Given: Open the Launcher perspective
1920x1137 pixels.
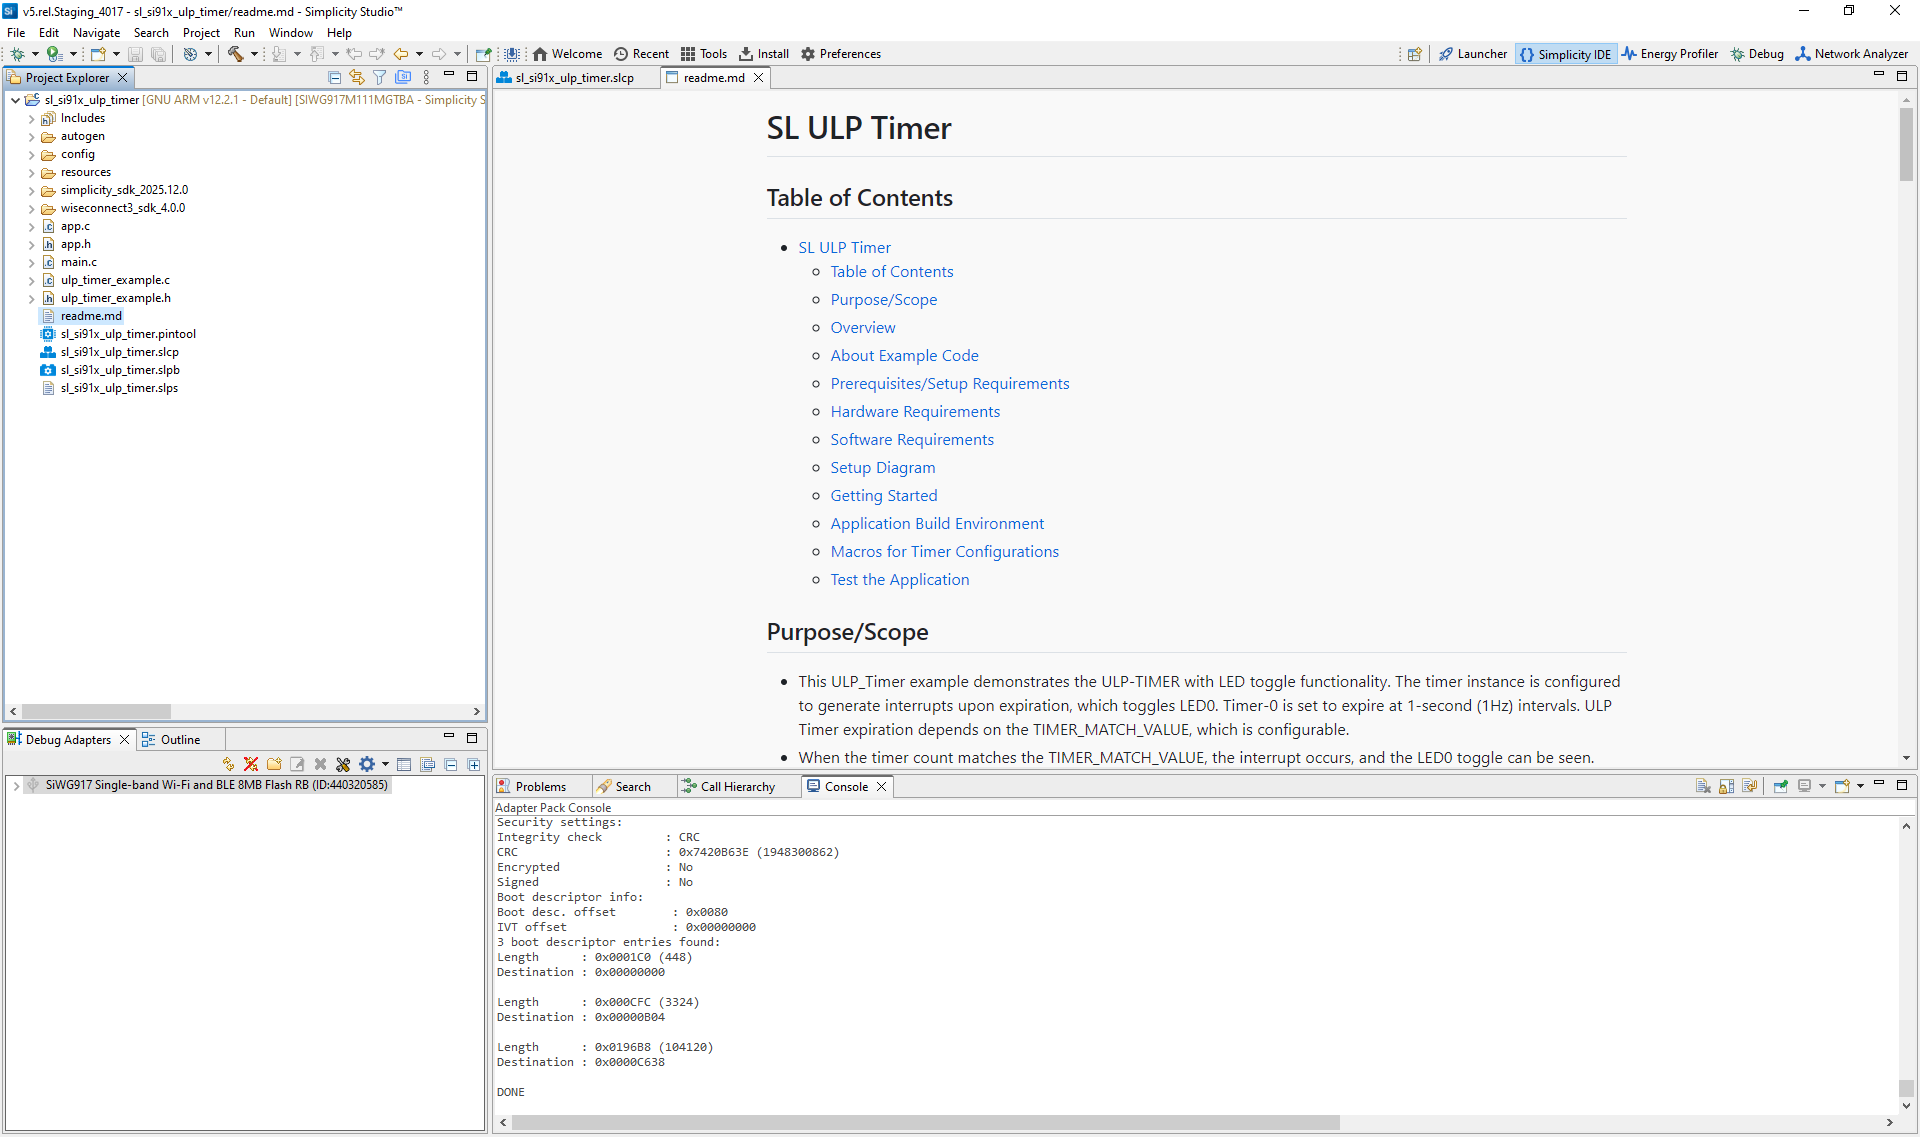Looking at the screenshot, I should coord(1472,54).
